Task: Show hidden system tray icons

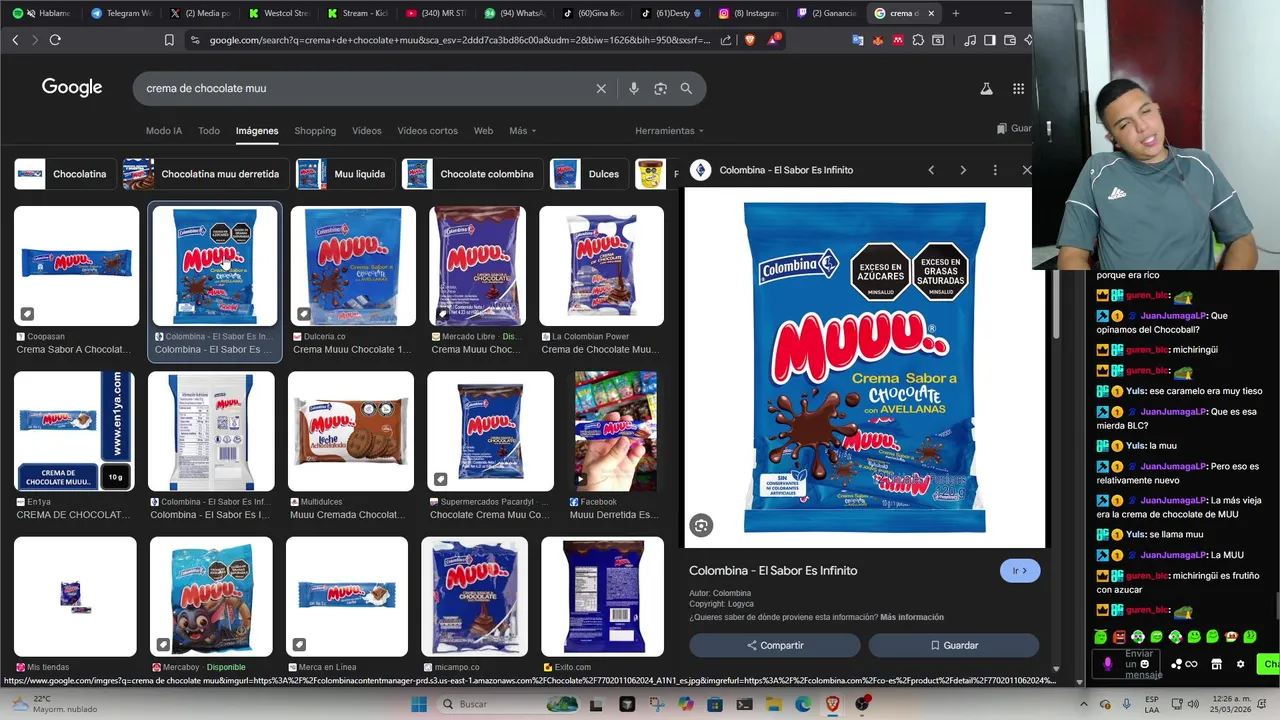Action: [x=1084, y=704]
